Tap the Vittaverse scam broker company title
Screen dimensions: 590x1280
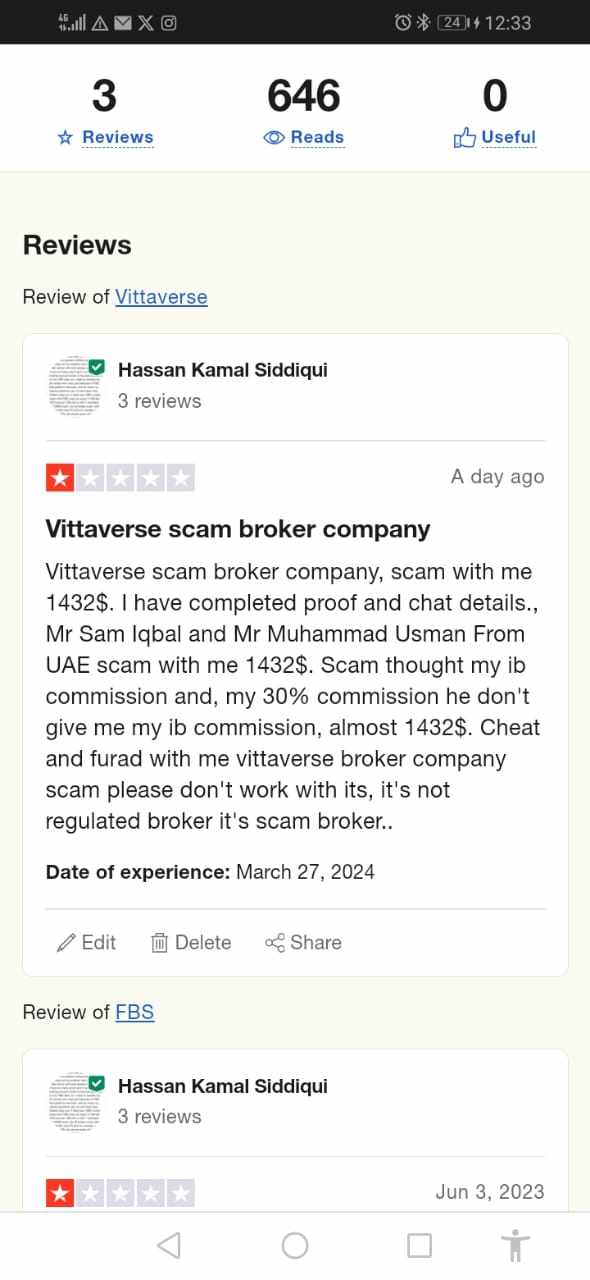click(x=238, y=529)
